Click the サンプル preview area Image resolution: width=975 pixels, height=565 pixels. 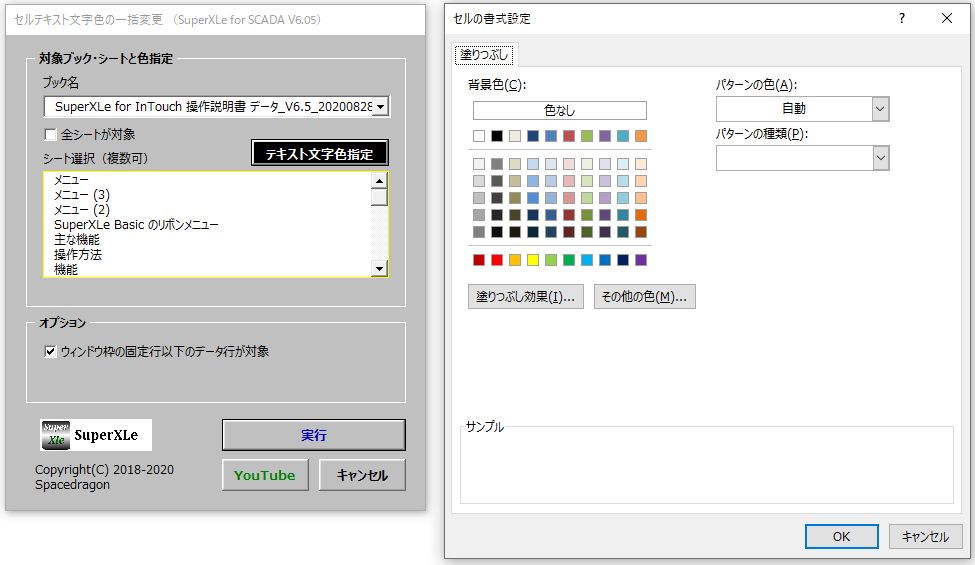(706, 465)
